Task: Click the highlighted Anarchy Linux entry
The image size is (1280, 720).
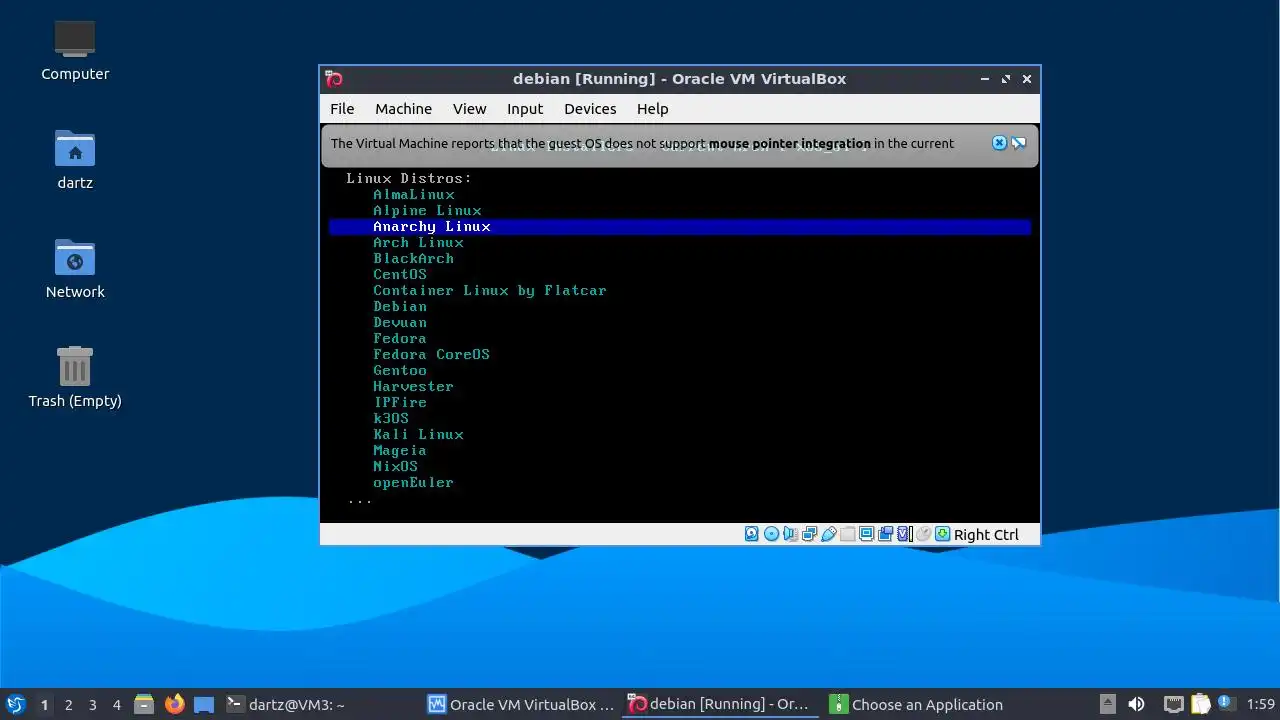Action: point(680,227)
